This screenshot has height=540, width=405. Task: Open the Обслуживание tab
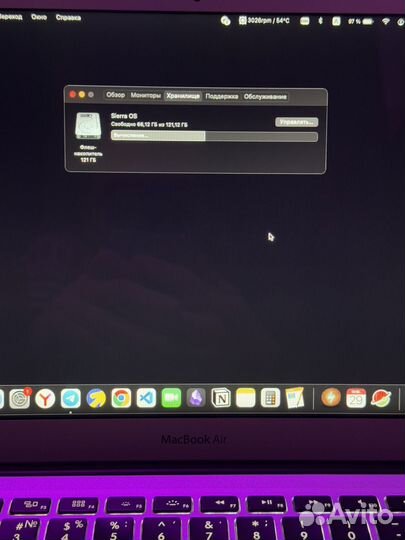(265, 97)
